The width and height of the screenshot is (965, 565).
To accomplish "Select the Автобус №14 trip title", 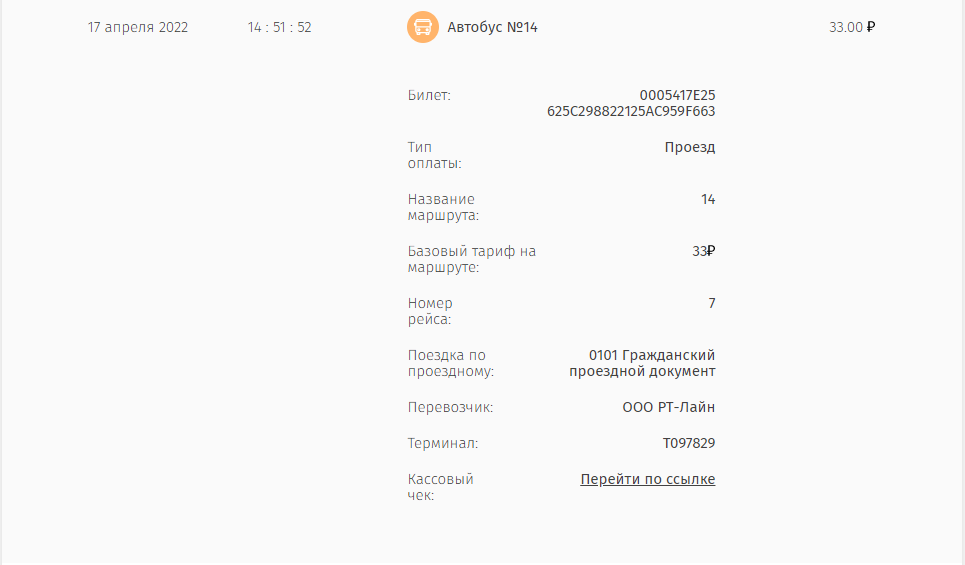I will 492,27.
